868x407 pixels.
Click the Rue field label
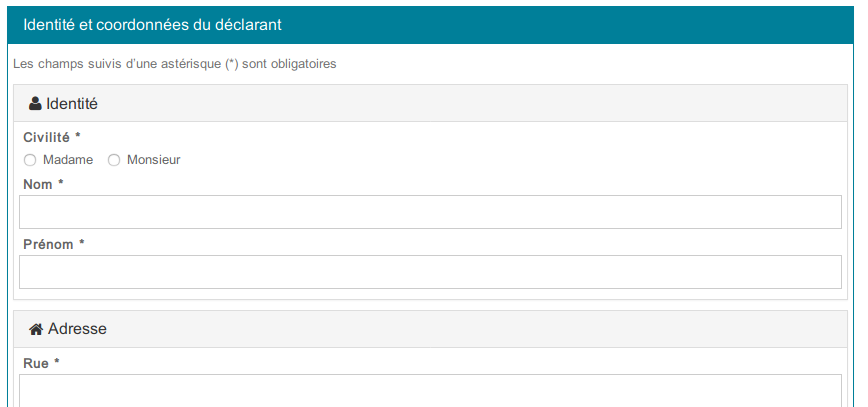click(x=36, y=363)
